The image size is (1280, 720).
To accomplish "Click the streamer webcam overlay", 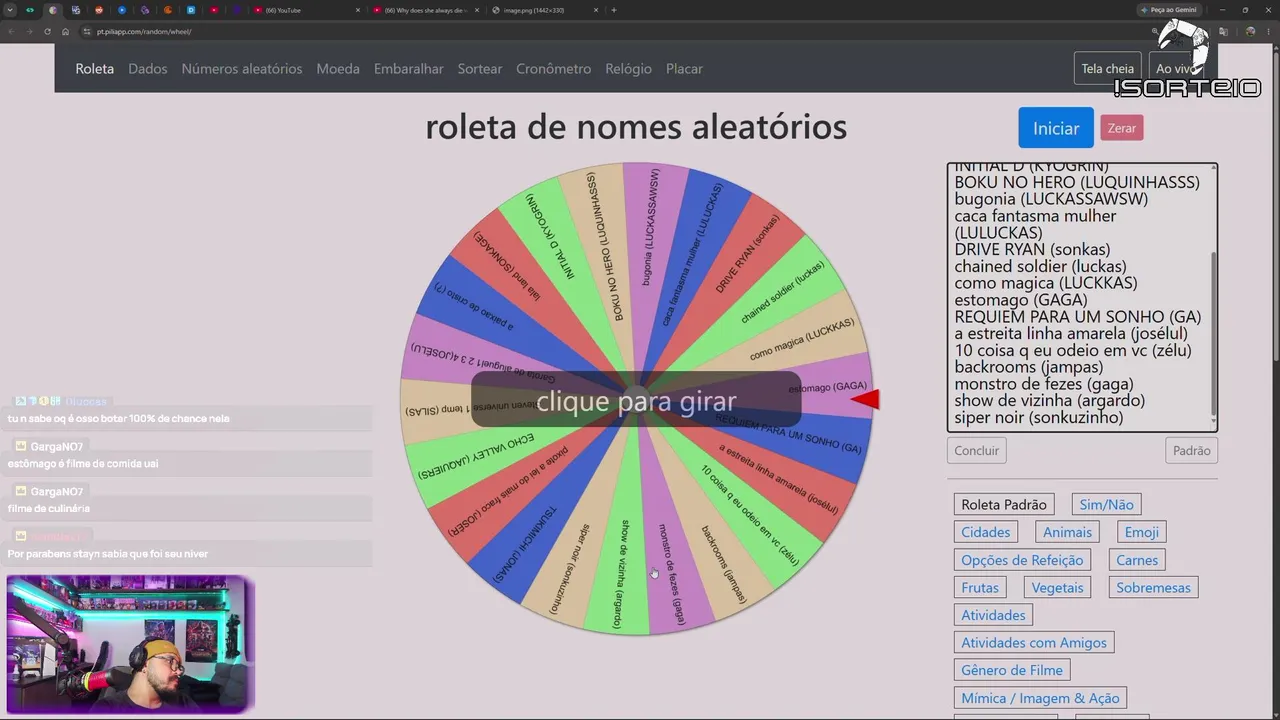I will click(130, 643).
